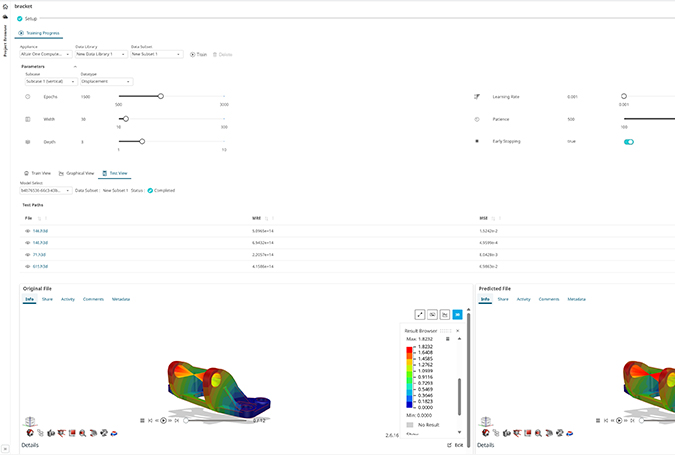Open the Datatype dropdown
The height and width of the screenshot is (455, 675).
pos(107,81)
